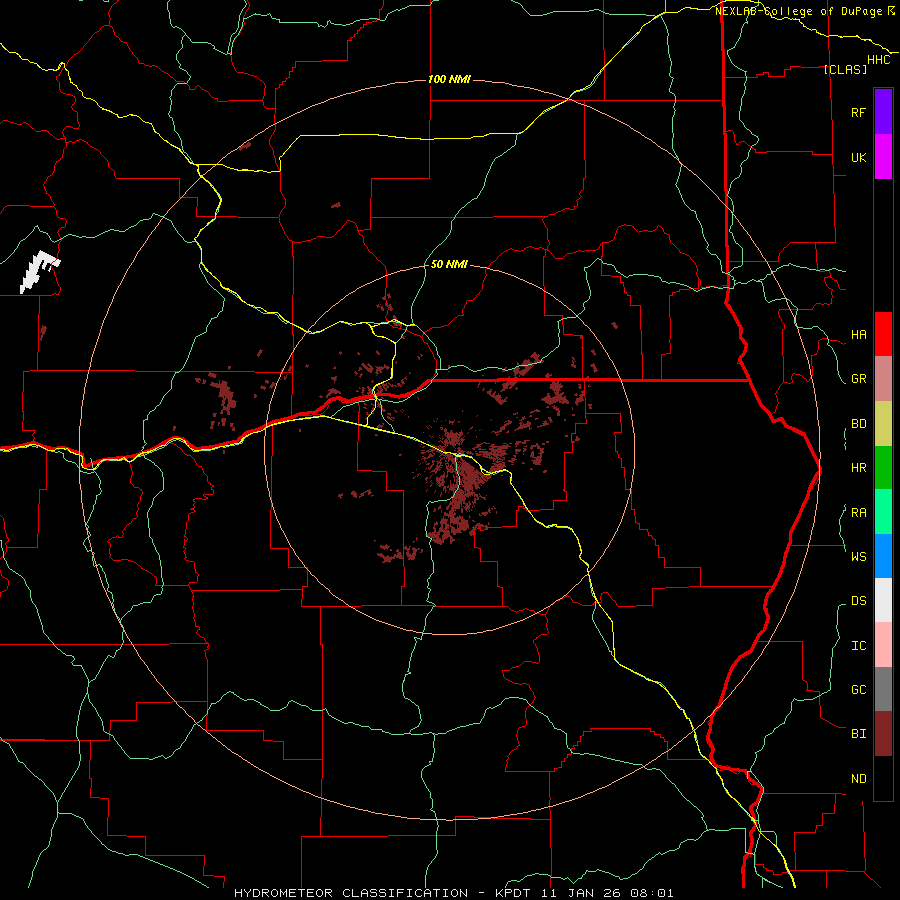Click the "50 NMI" range ring label
Viewport: 900px width, 900px height.
(449, 264)
